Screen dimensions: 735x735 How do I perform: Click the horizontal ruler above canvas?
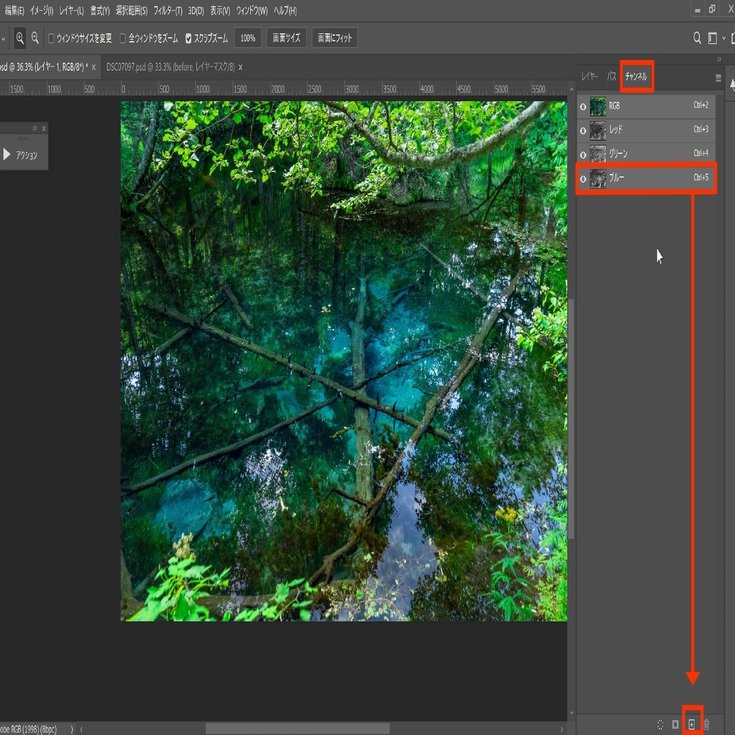pos(284,89)
